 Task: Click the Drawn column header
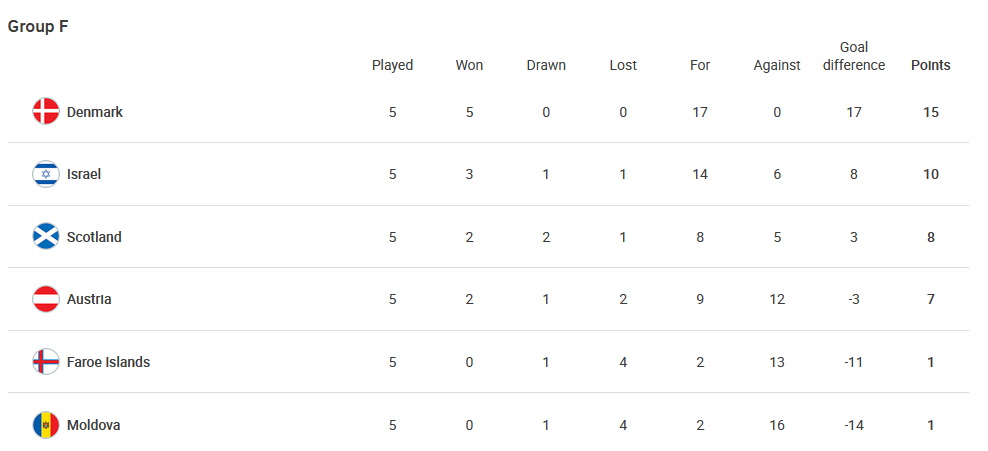point(546,66)
